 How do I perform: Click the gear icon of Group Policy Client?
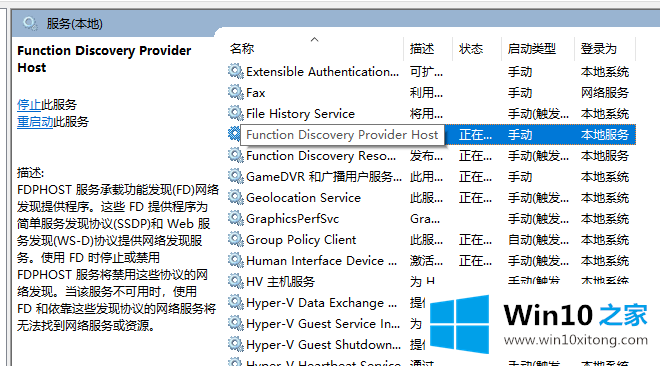(x=236, y=239)
